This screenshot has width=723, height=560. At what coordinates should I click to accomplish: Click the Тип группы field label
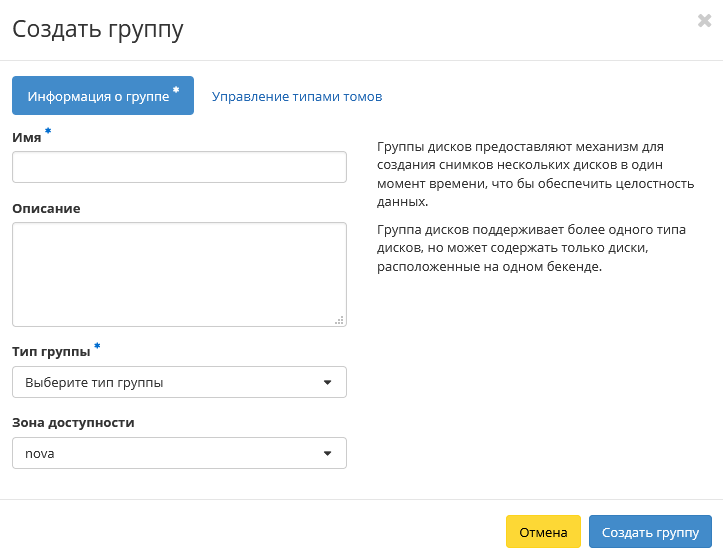point(51,351)
